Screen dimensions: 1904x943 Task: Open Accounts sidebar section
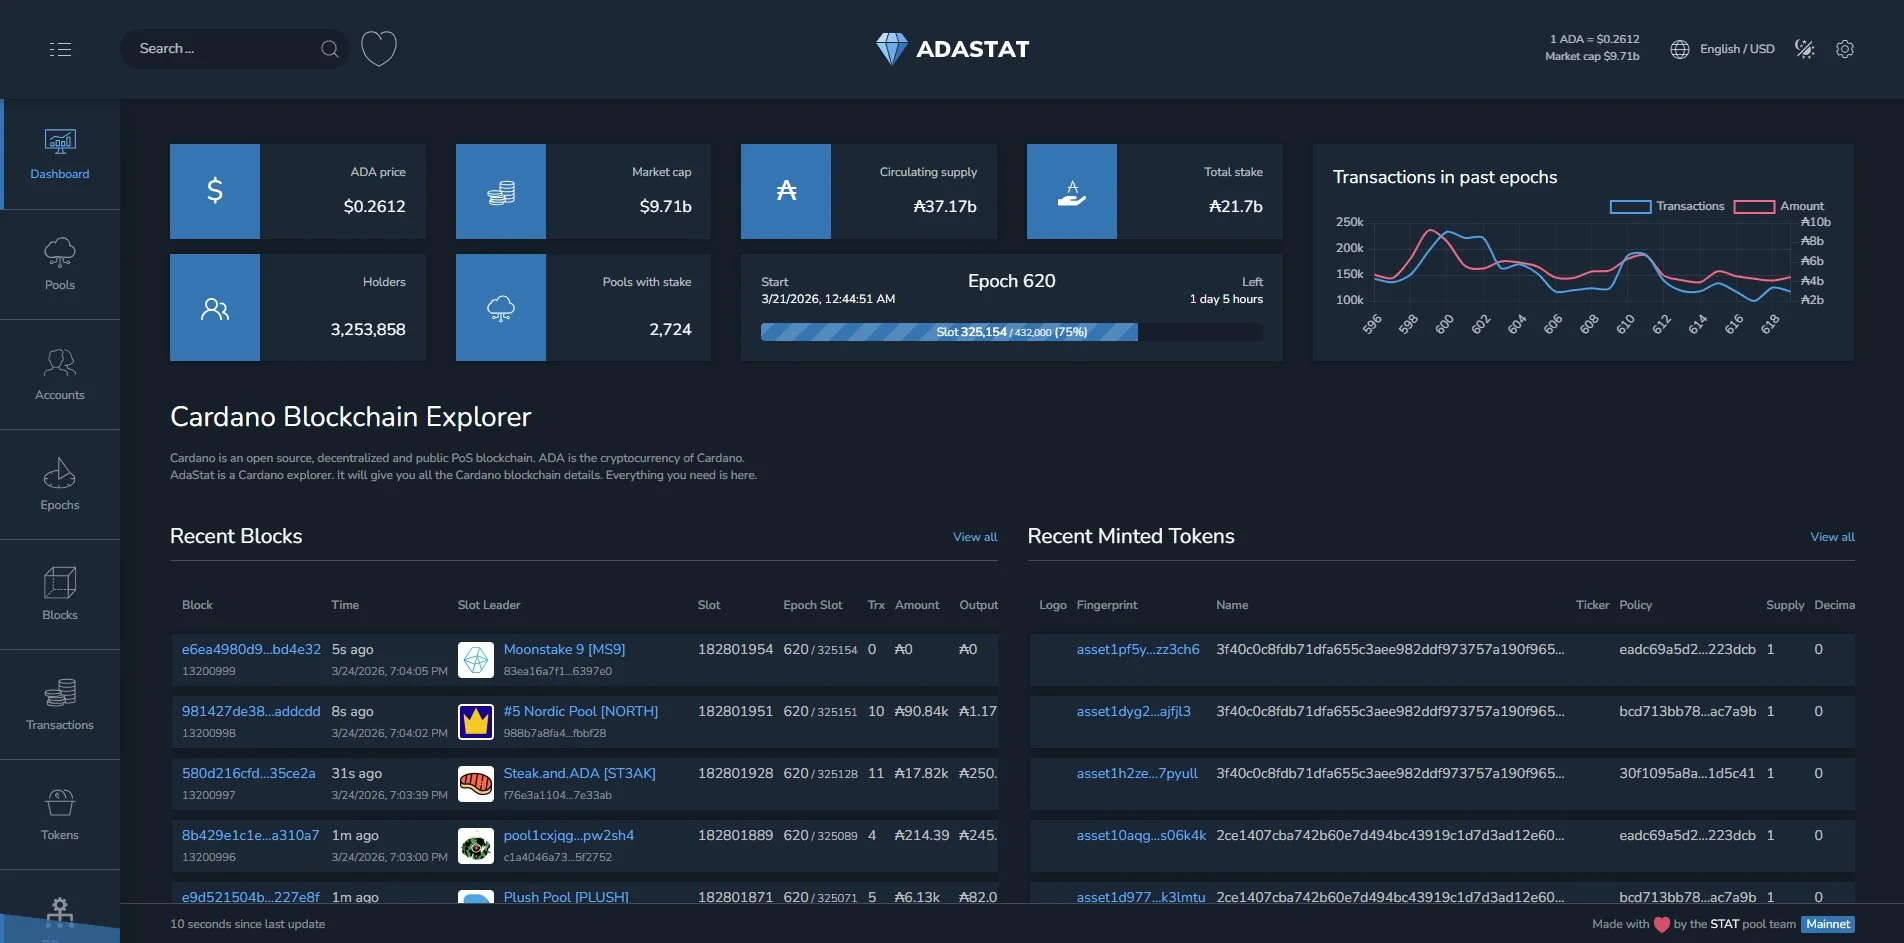coord(60,375)
